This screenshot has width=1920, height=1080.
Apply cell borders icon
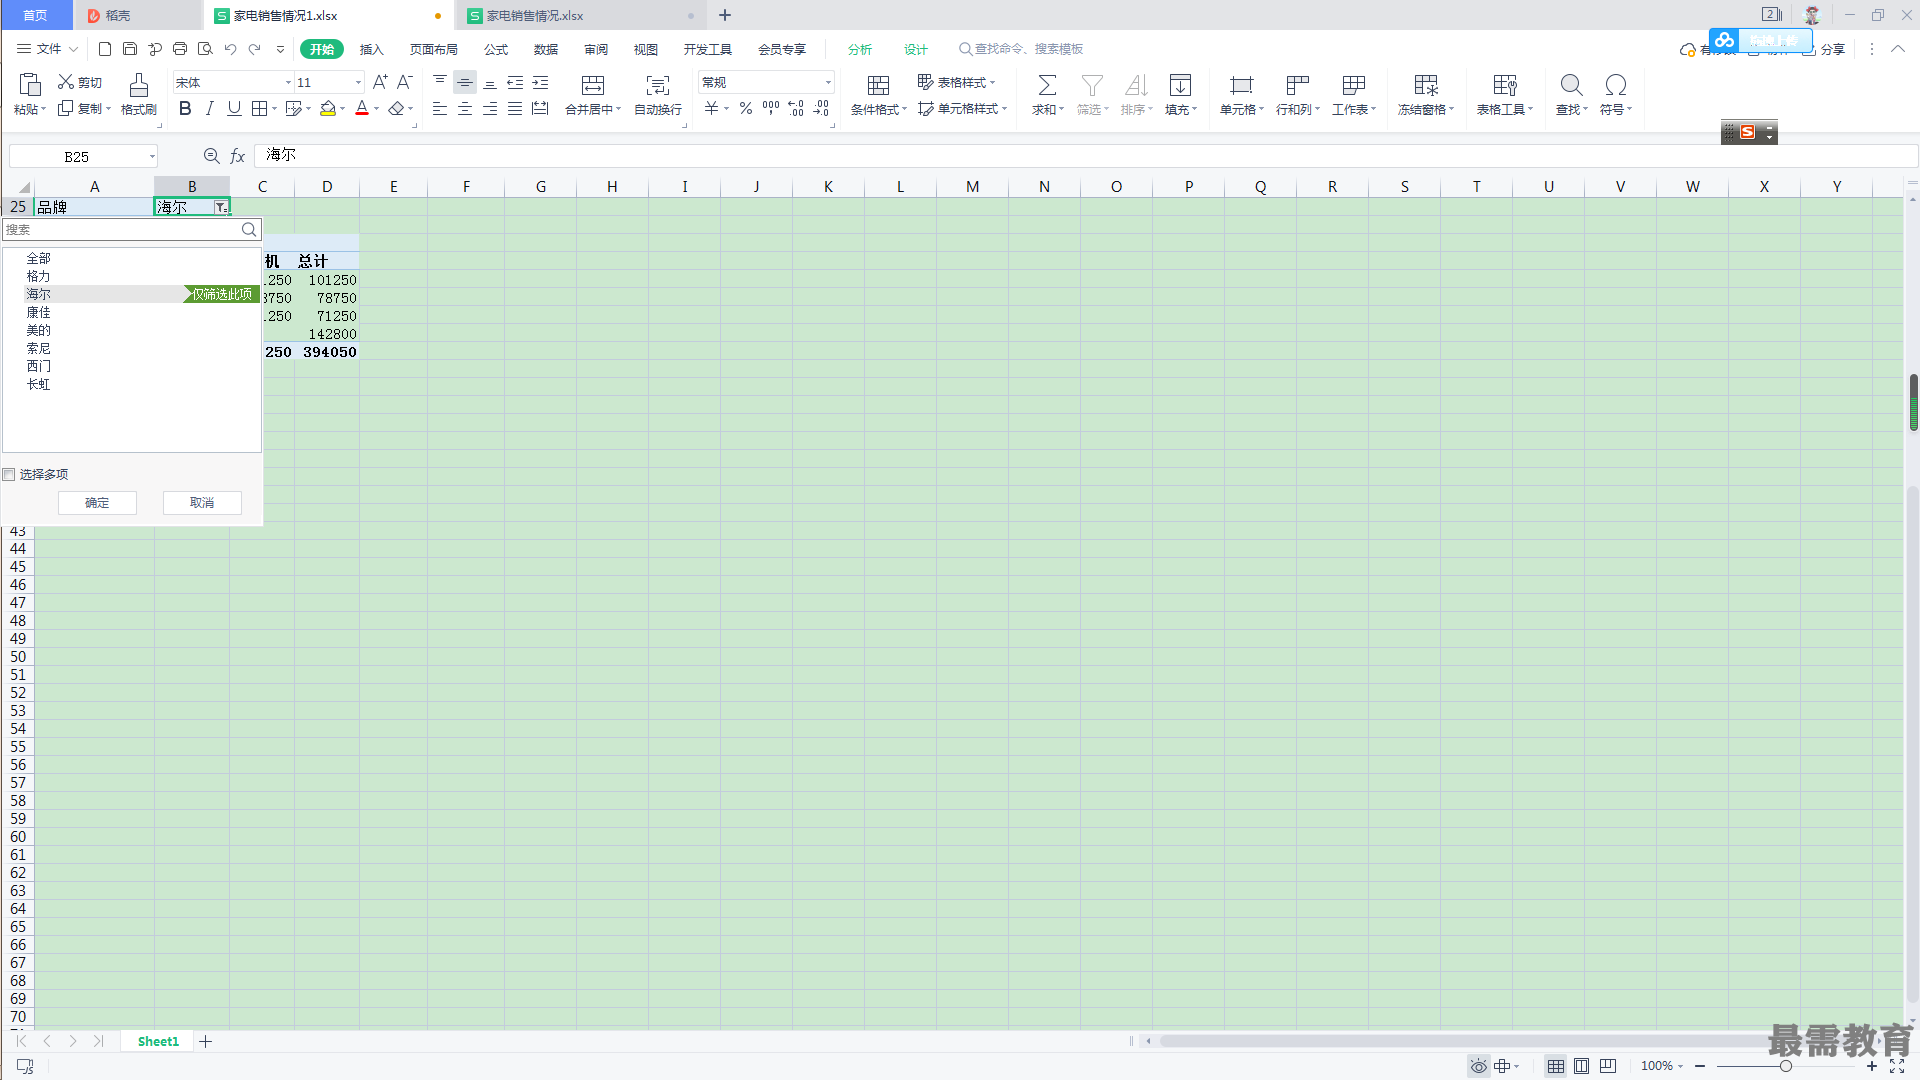pyautogui.click(x=259, y=109)
